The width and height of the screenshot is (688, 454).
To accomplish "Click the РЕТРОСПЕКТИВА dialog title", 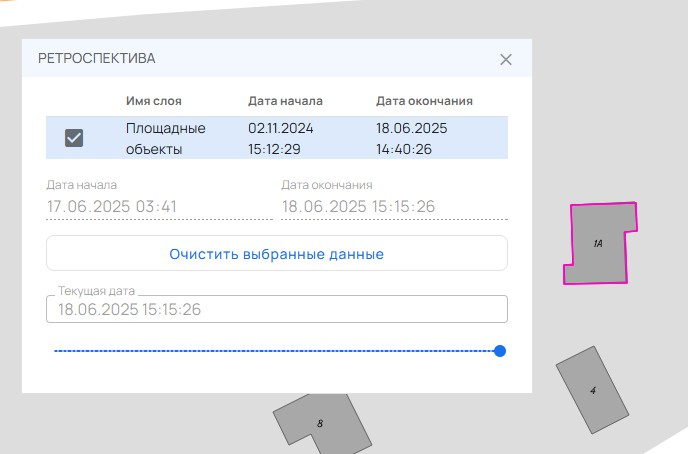I will coord(96,59).
